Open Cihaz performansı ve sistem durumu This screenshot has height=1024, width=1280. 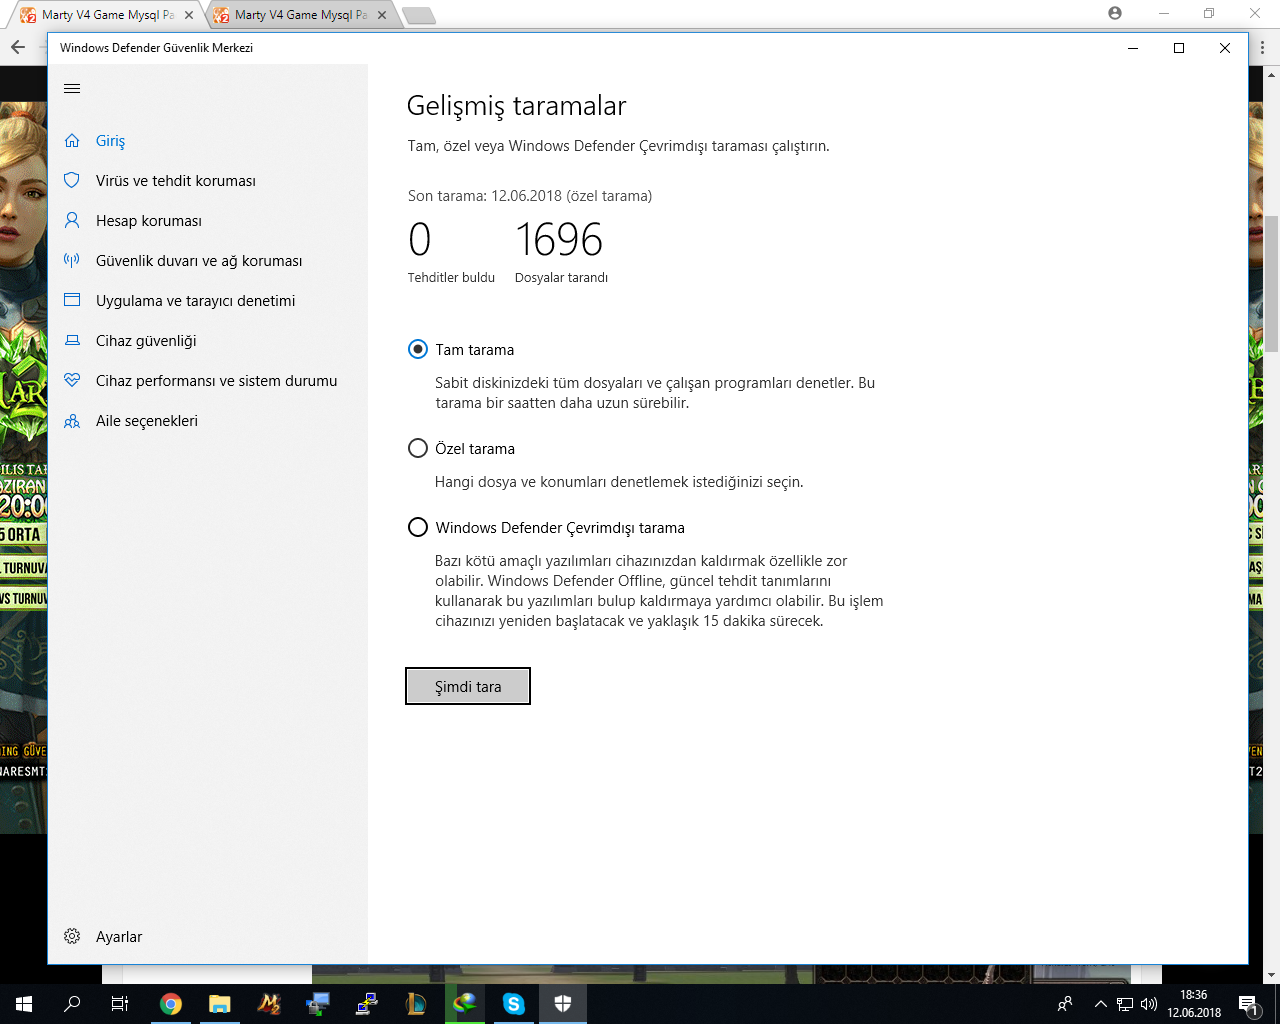tap(208, 381)
